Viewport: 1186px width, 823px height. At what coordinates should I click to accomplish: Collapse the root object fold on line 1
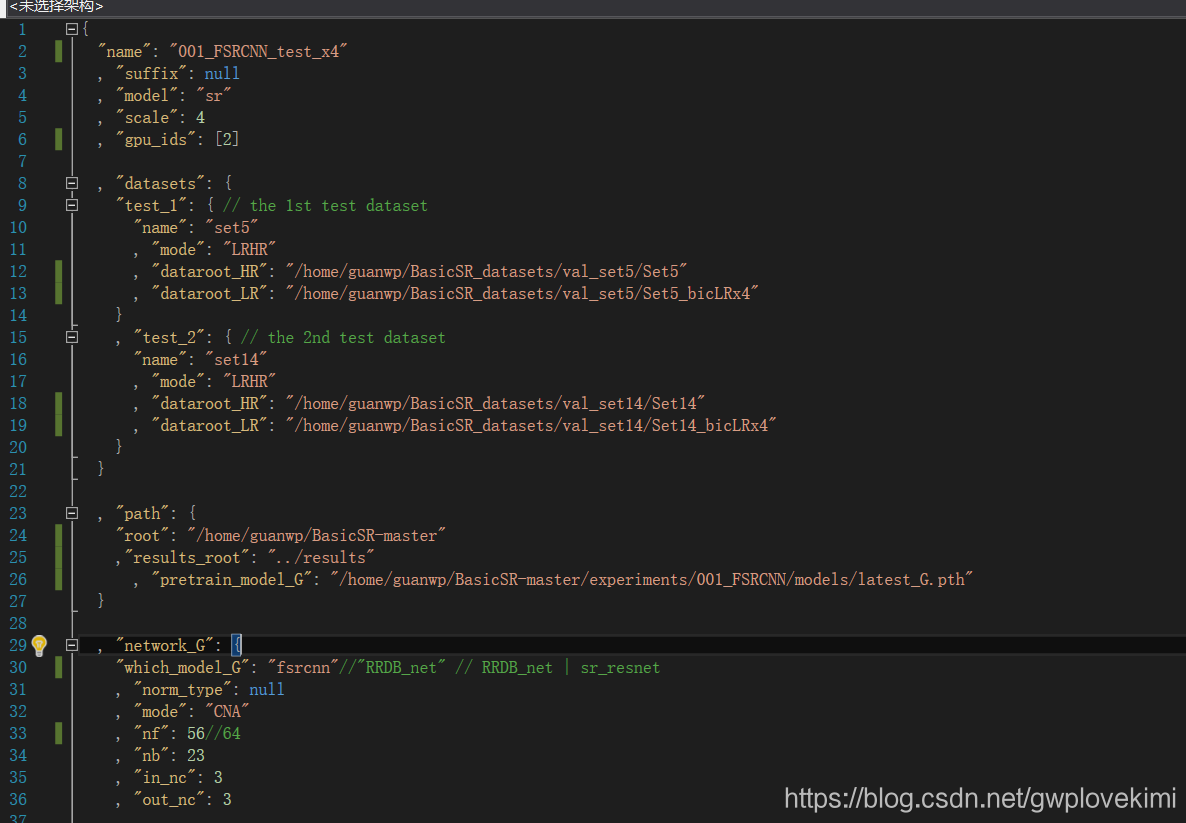point(72,30)
